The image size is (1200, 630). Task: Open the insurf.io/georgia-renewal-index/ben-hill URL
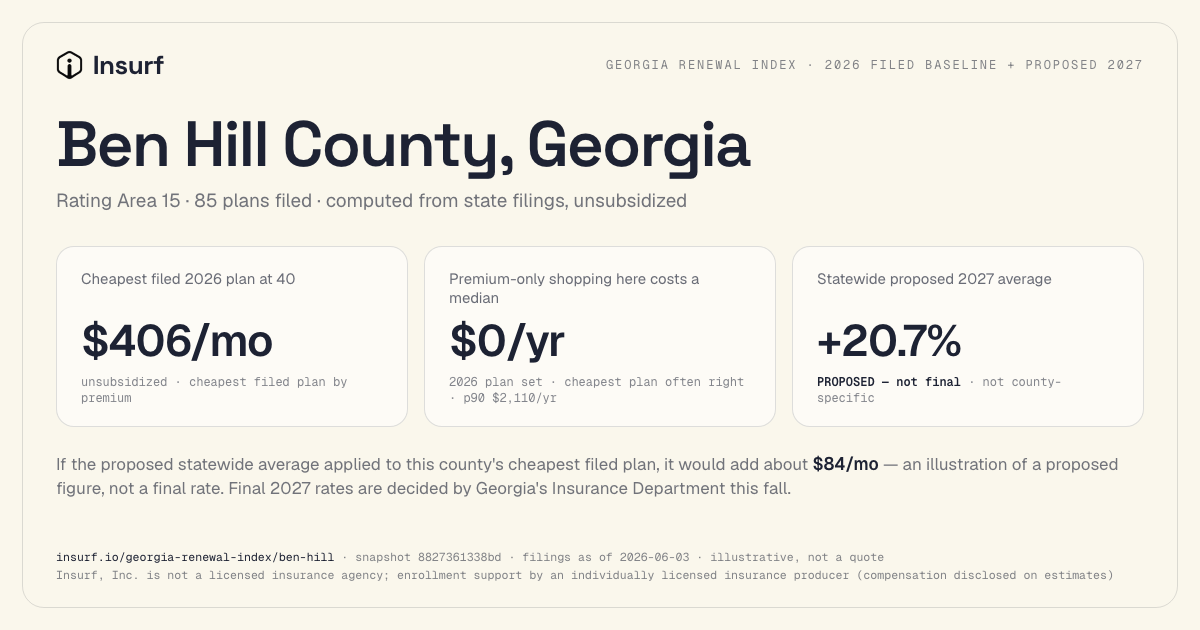195,557
